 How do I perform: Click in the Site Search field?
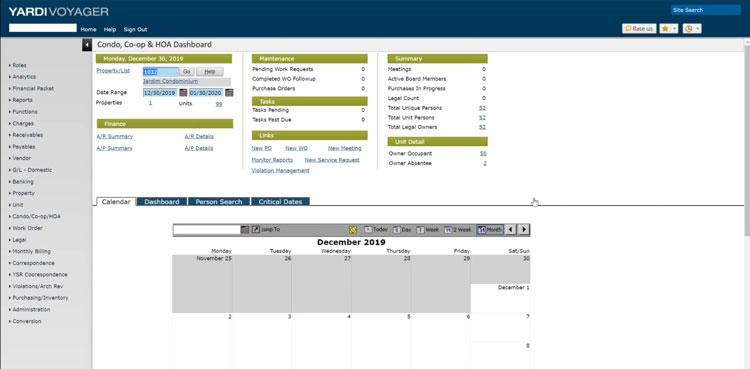coord(706,10)
